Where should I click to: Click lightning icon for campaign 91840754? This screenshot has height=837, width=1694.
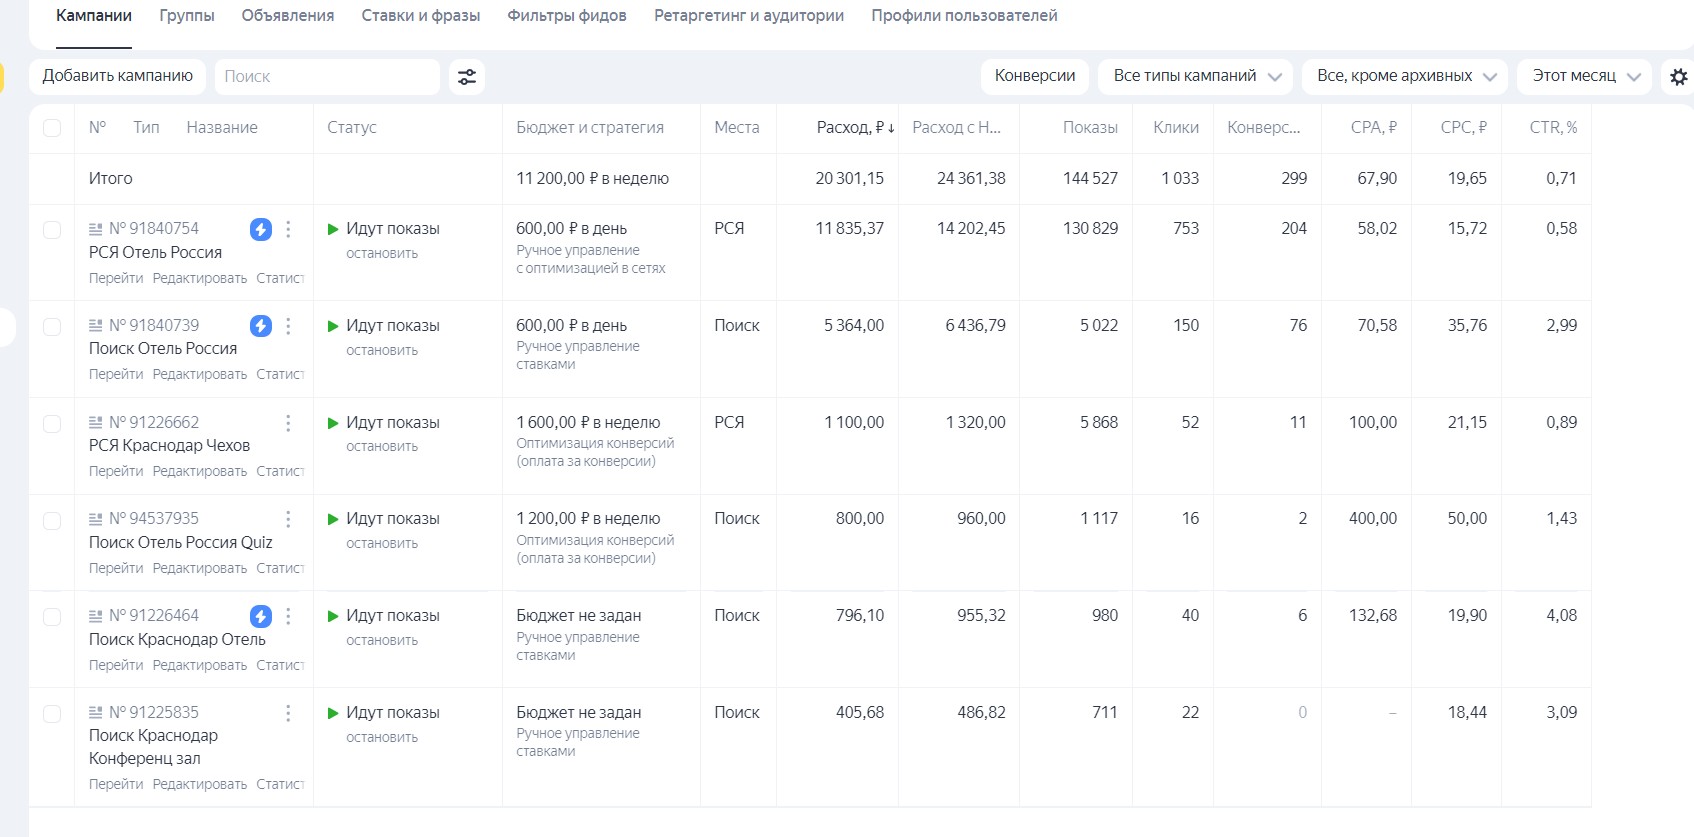(260, 229)
